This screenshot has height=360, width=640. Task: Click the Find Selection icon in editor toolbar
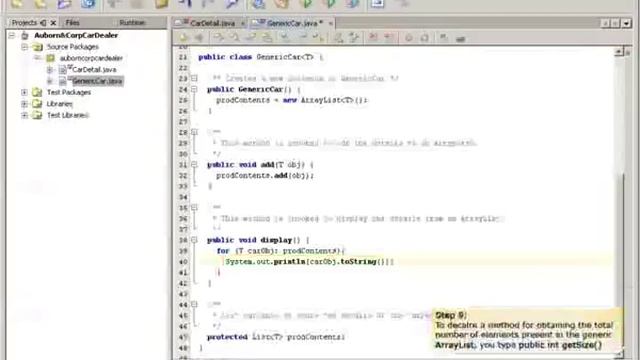pos(219,38)
